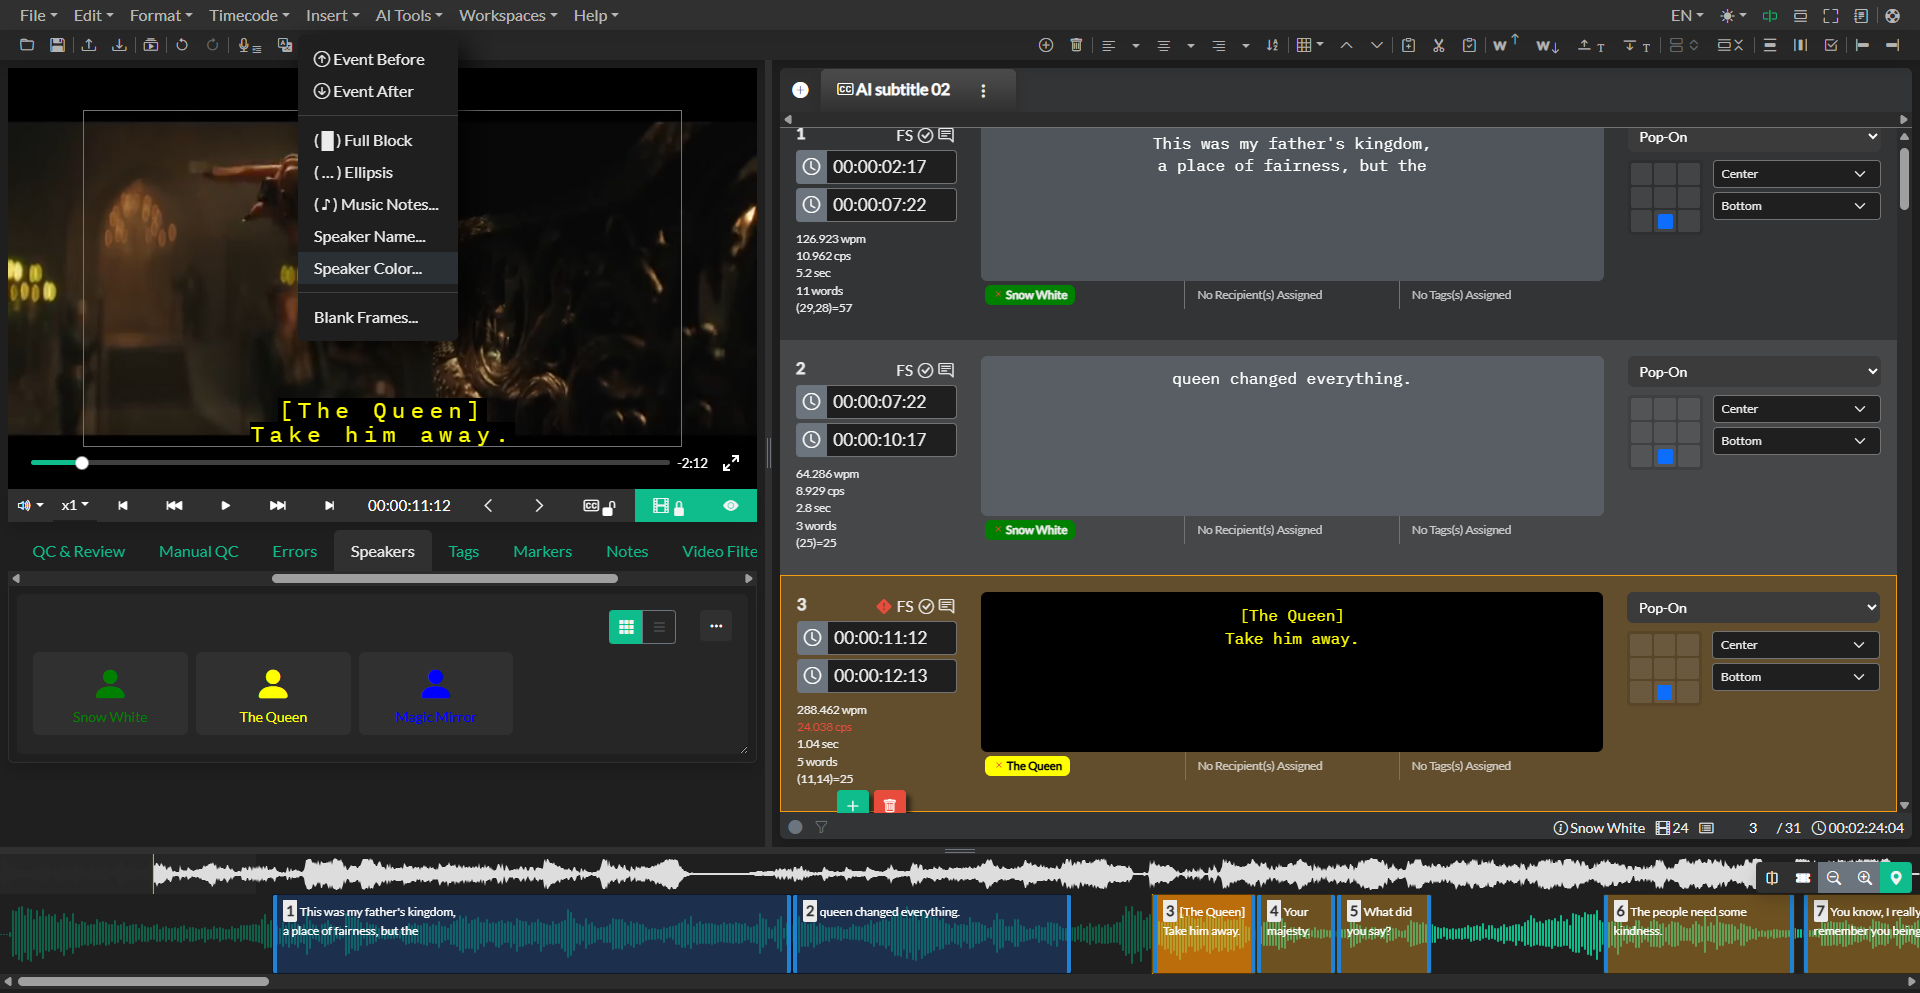Click the undo arrow icon
This screenshot has width=1920, height=993.
(x=182, y=45)
